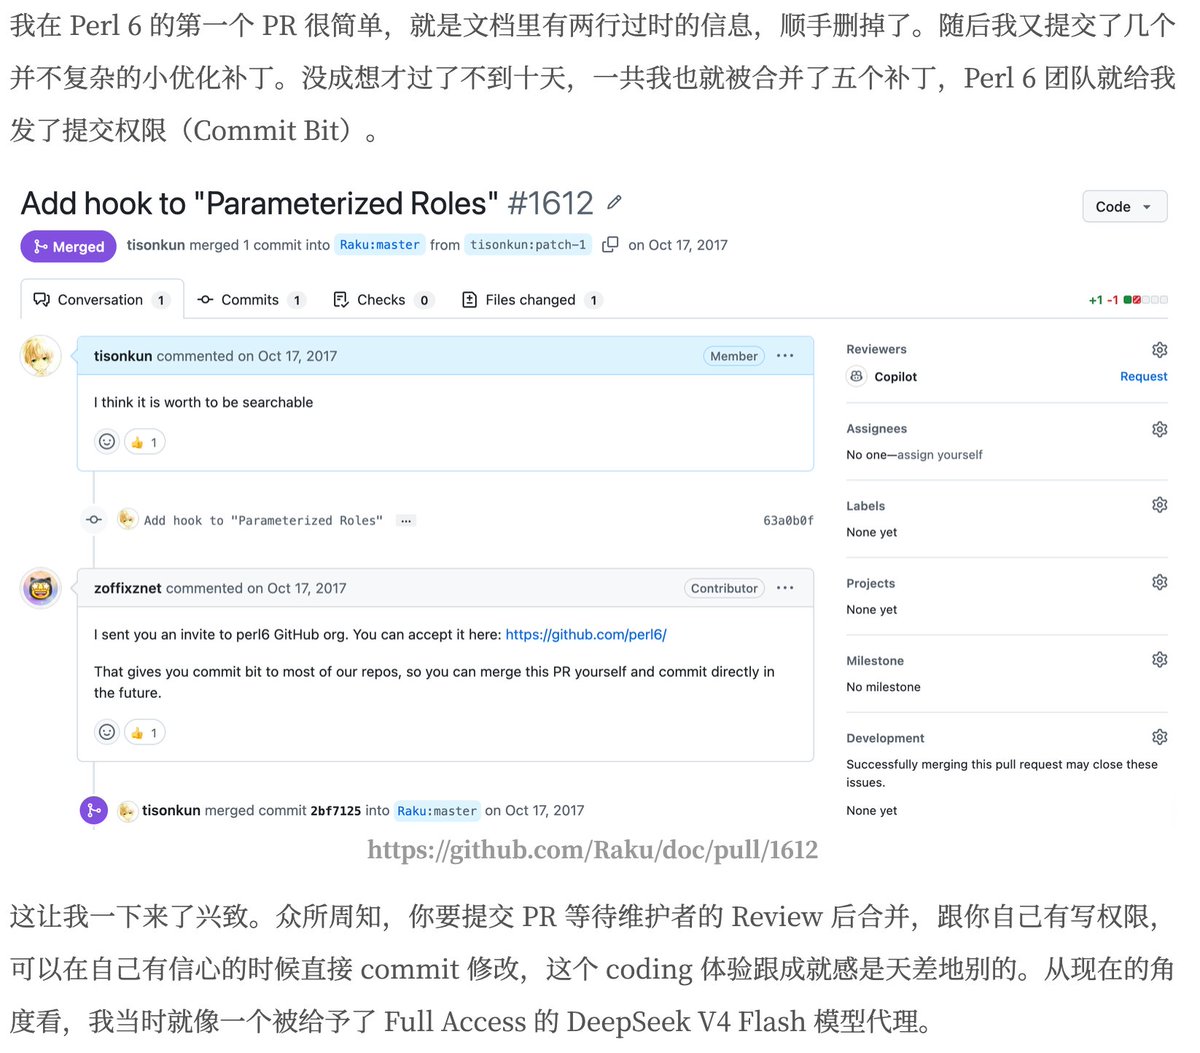Open the Milestone settings gear
The height and width of the screenshot is (1053, 1200).
[x=1159, y=659]
